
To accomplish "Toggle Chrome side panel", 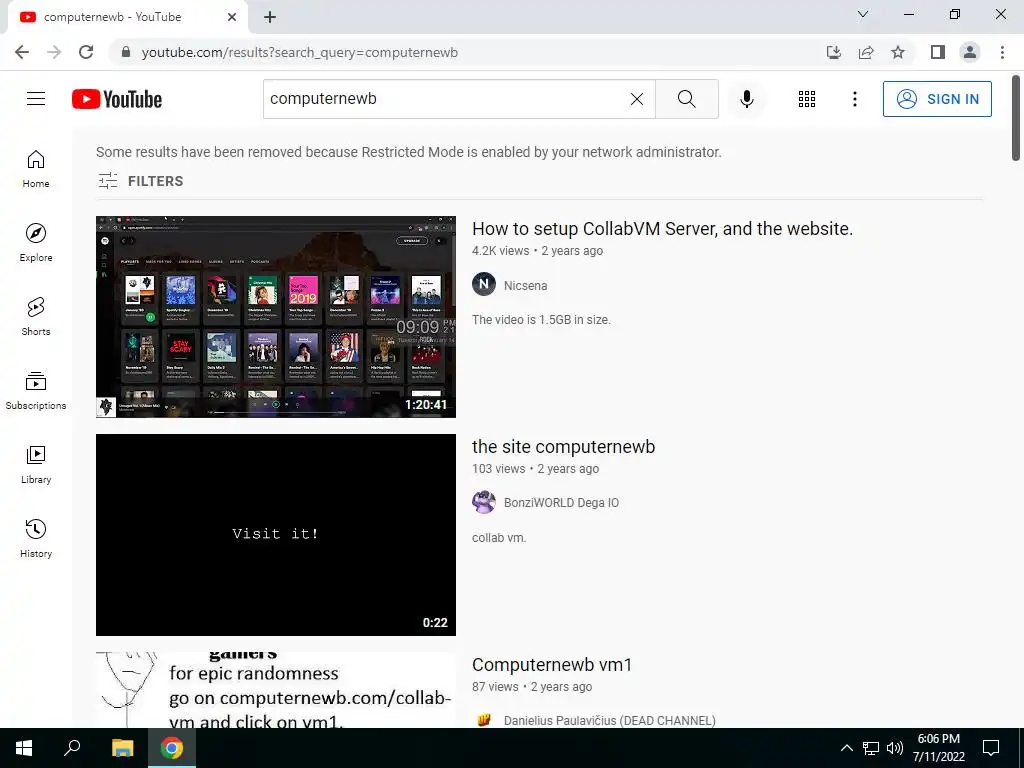I will click(938, 52).
